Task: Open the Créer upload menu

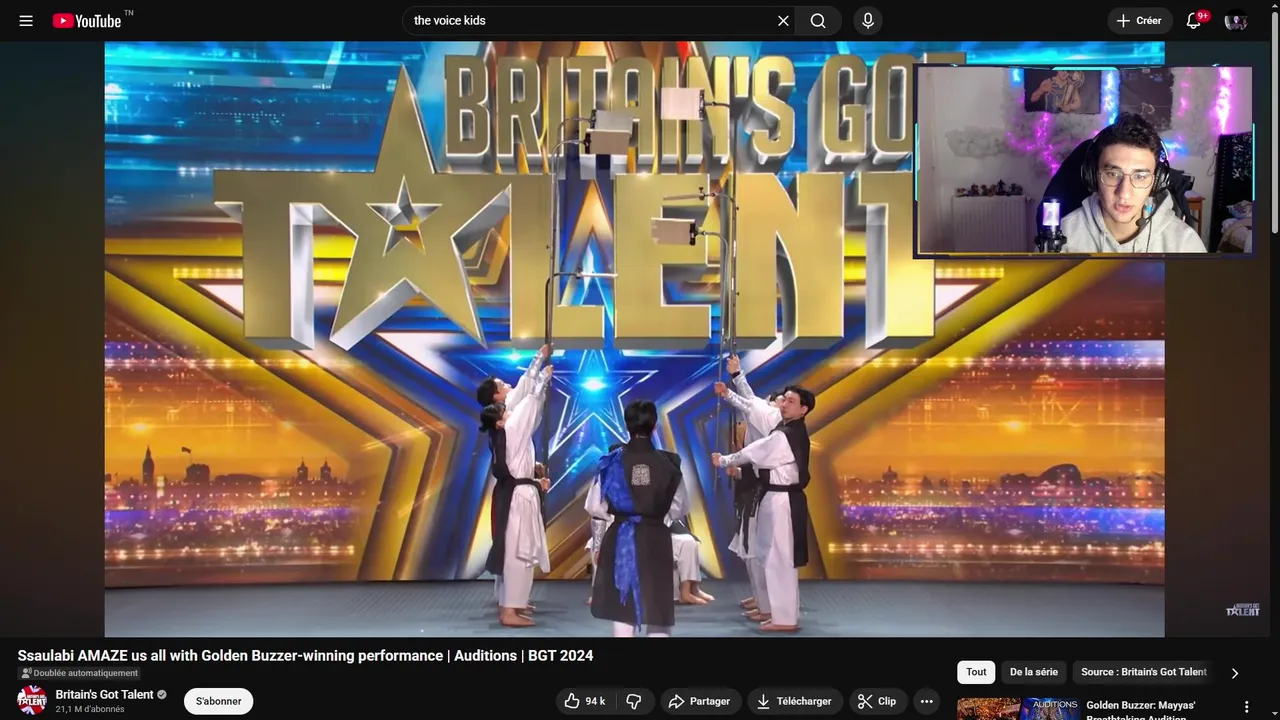Action: coord(1139,20)
